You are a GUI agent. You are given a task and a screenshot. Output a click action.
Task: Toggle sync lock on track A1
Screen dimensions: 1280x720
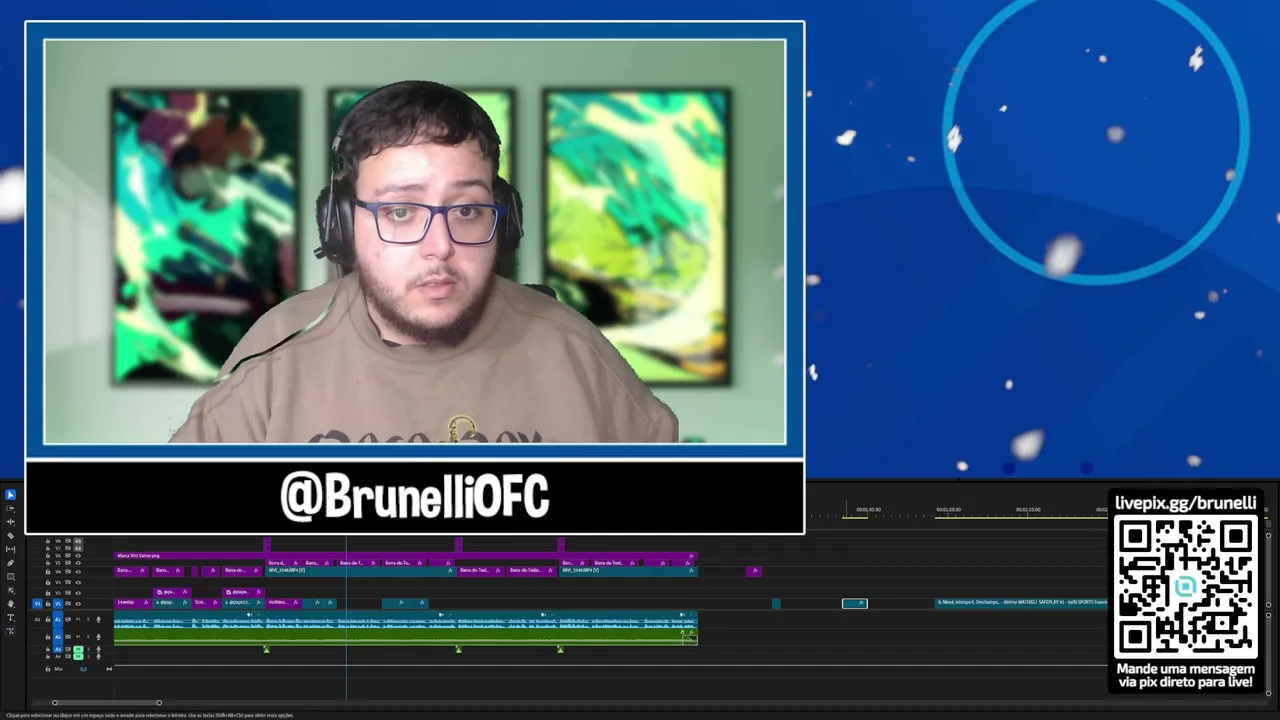[x=68, y=619]
